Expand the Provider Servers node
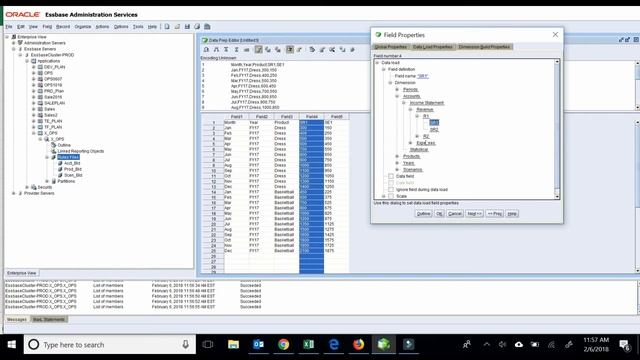This screenshot has width=640, height=360. [13, 193]
